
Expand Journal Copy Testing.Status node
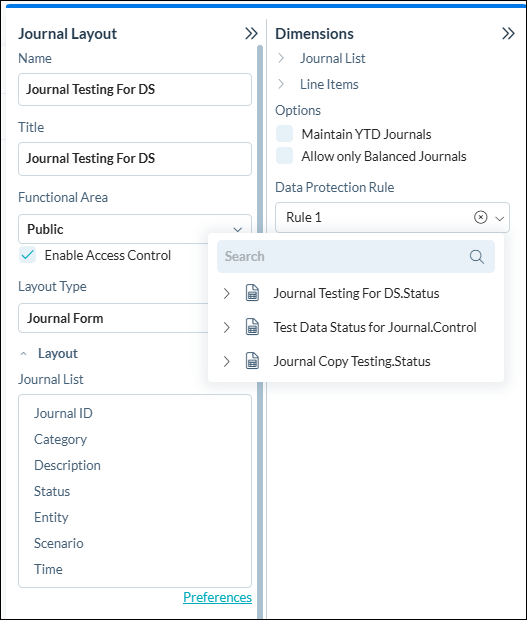[x=227, y=361]
